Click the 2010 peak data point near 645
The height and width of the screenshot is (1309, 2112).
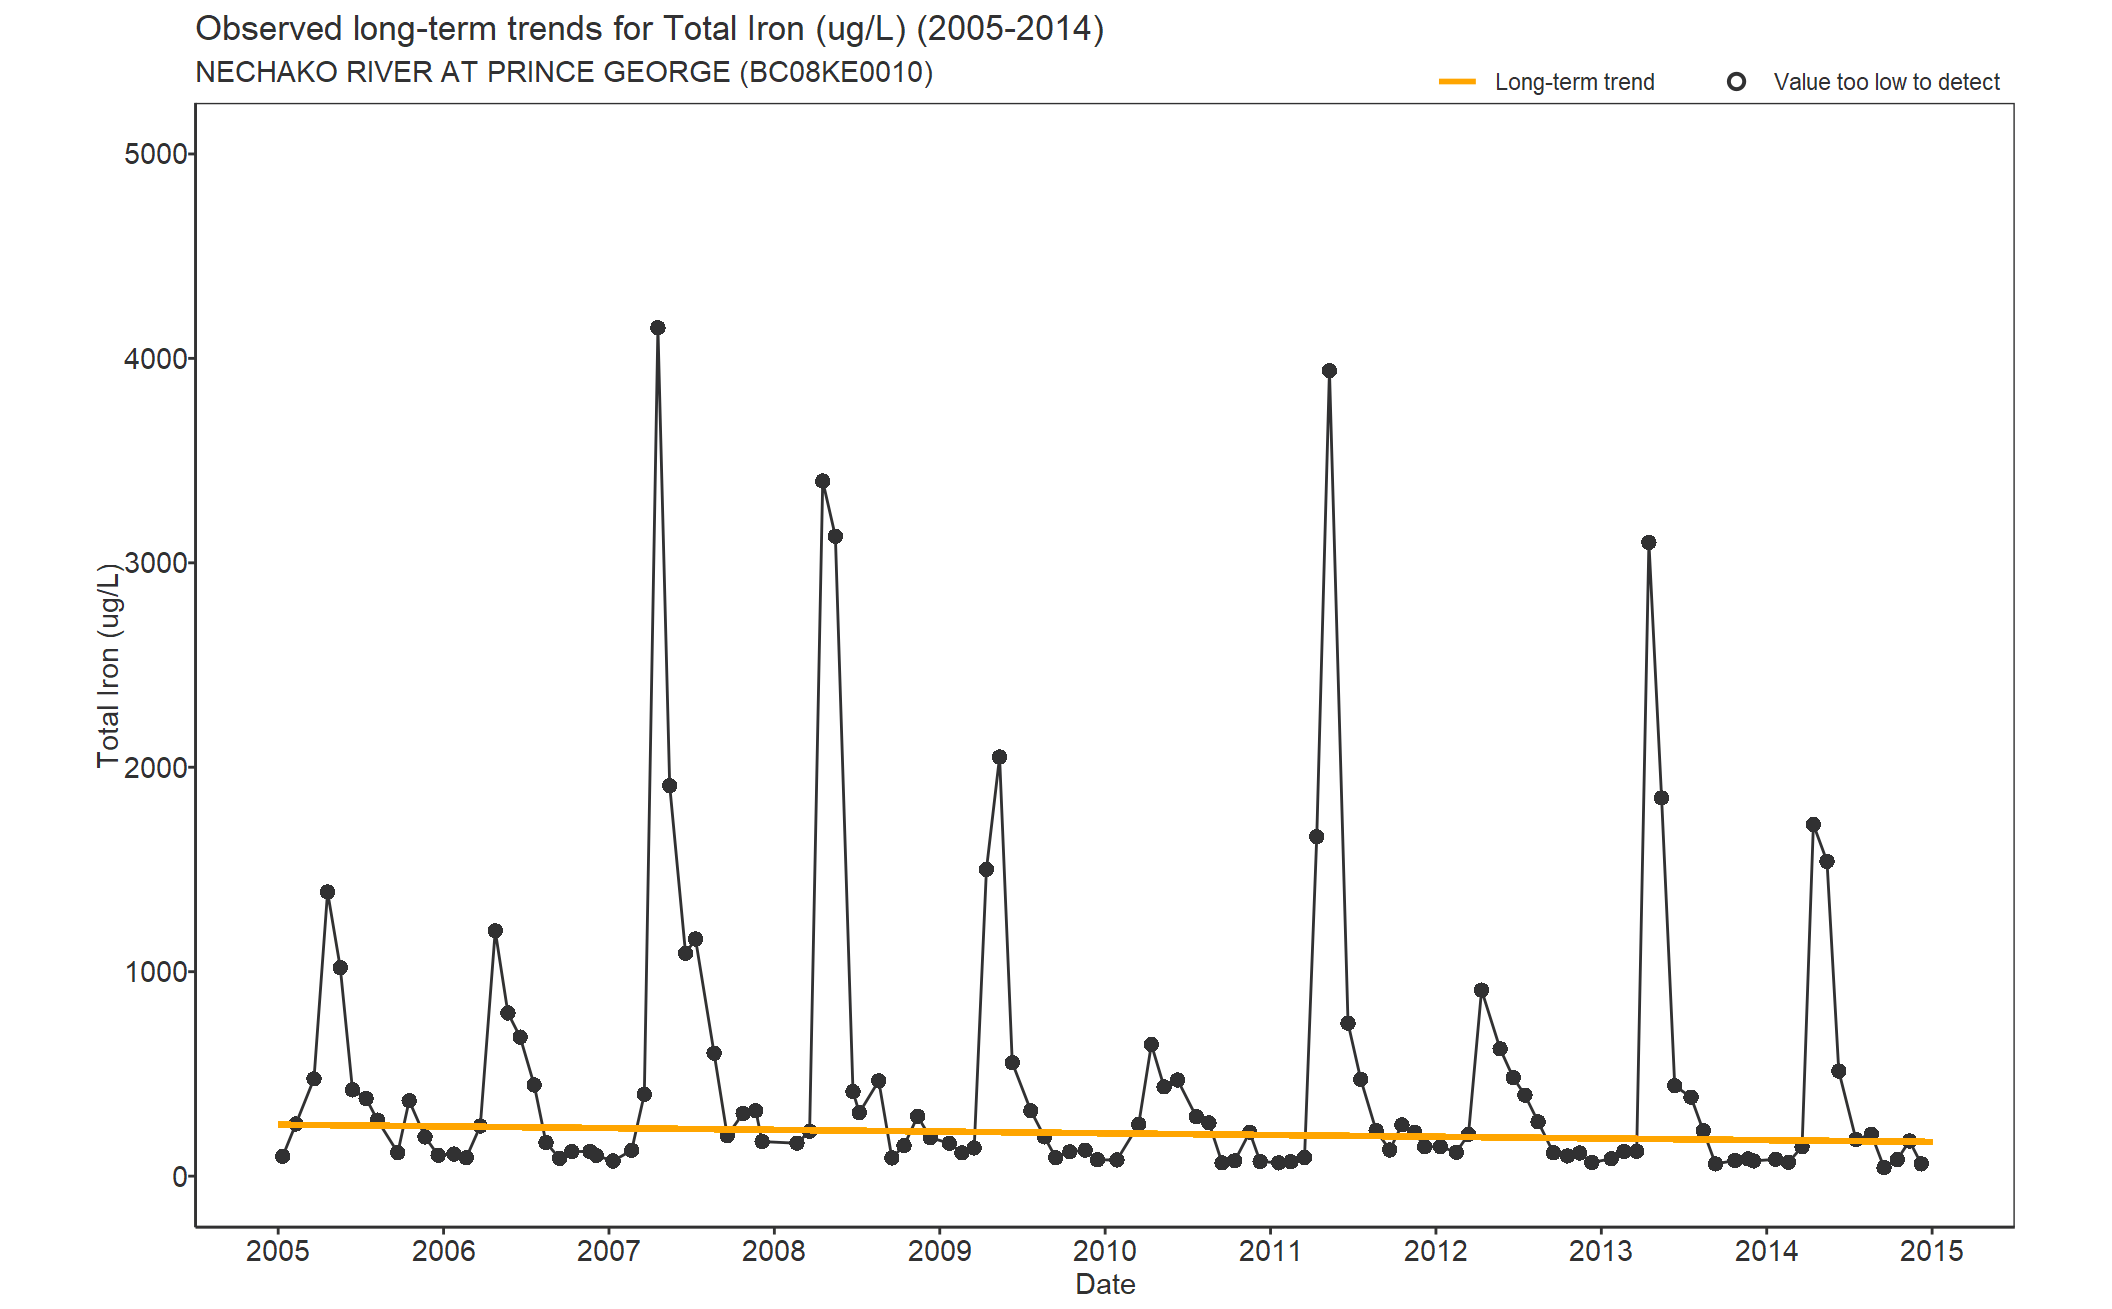pyautogui.click(x=1151, y=1045)
